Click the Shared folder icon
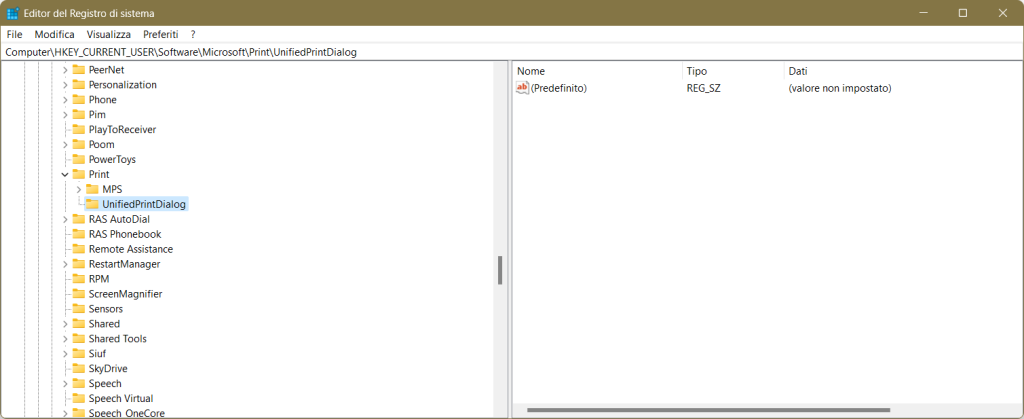Viewport: 1024px width, 419px height. [79, 324]
